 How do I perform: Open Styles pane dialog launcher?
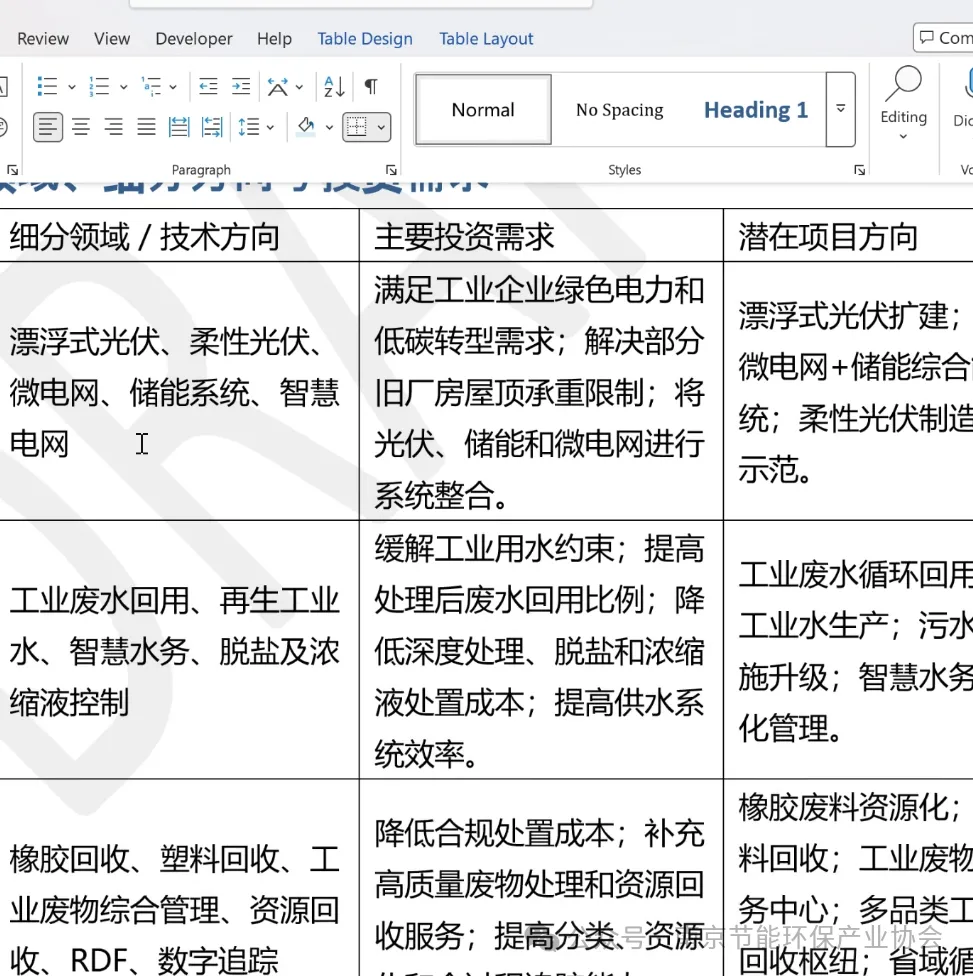click(860, 170)
